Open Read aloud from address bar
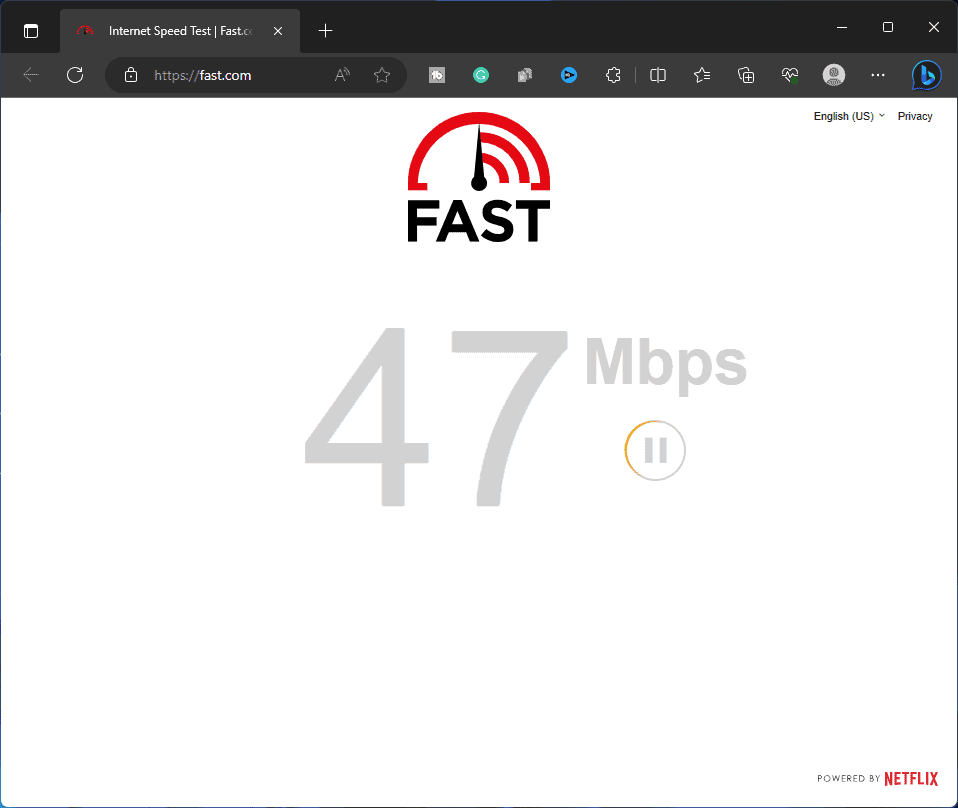 click(342, 75)
